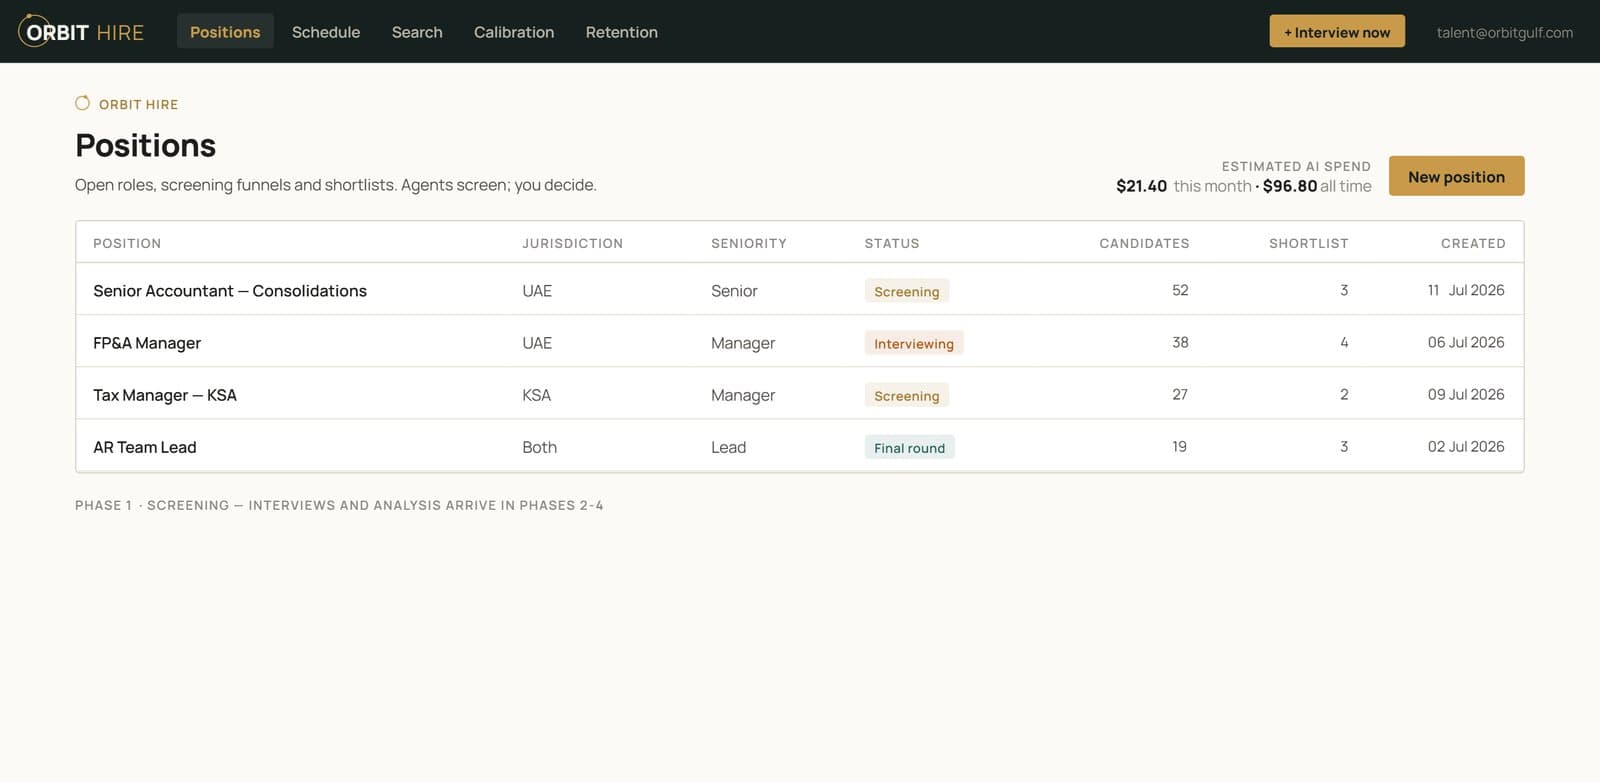Click the small orbit icon beside the ORBIT HIRE breadcrumb

coord(82,103)
